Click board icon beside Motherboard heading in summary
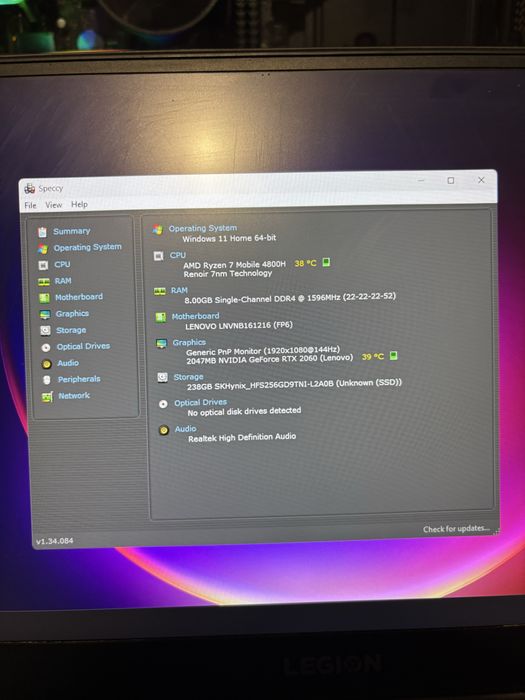The image size is (525, 700). pos(161,318)
